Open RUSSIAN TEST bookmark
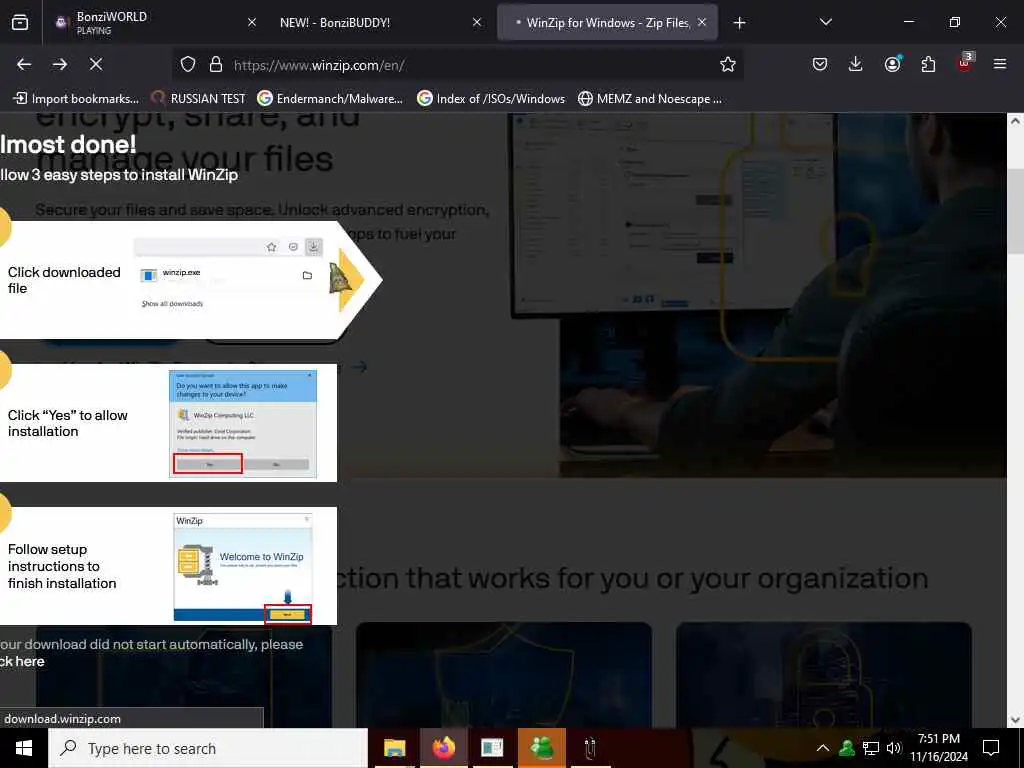 [199, 99]
